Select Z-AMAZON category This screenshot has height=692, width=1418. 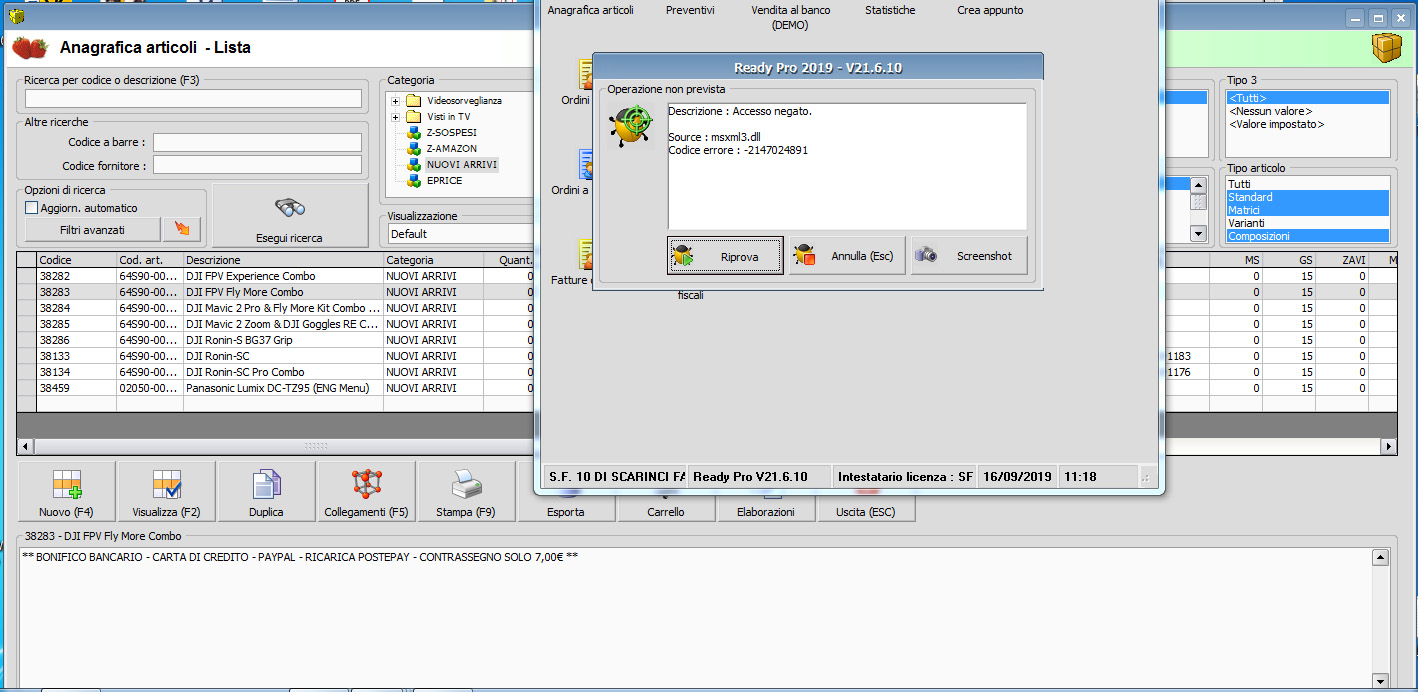(451, 149)
